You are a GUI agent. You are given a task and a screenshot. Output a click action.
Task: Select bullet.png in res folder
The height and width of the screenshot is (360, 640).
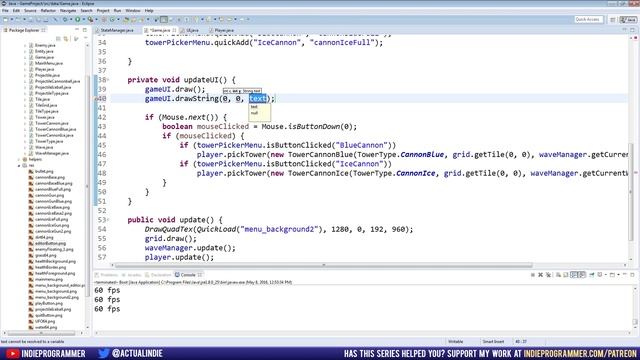(x=44, y=171)
